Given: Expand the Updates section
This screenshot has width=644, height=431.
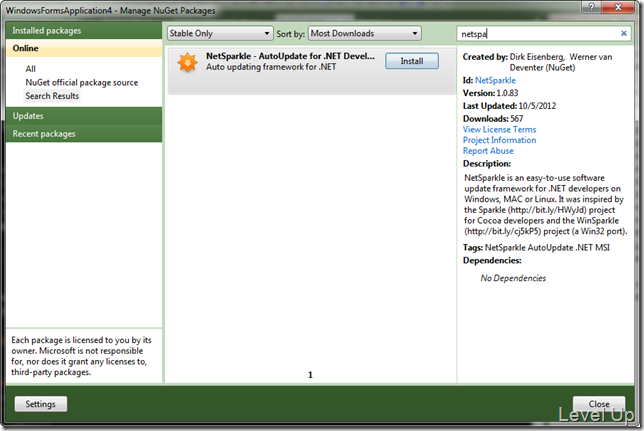Looking at the screenshot, I should [84, 116].
